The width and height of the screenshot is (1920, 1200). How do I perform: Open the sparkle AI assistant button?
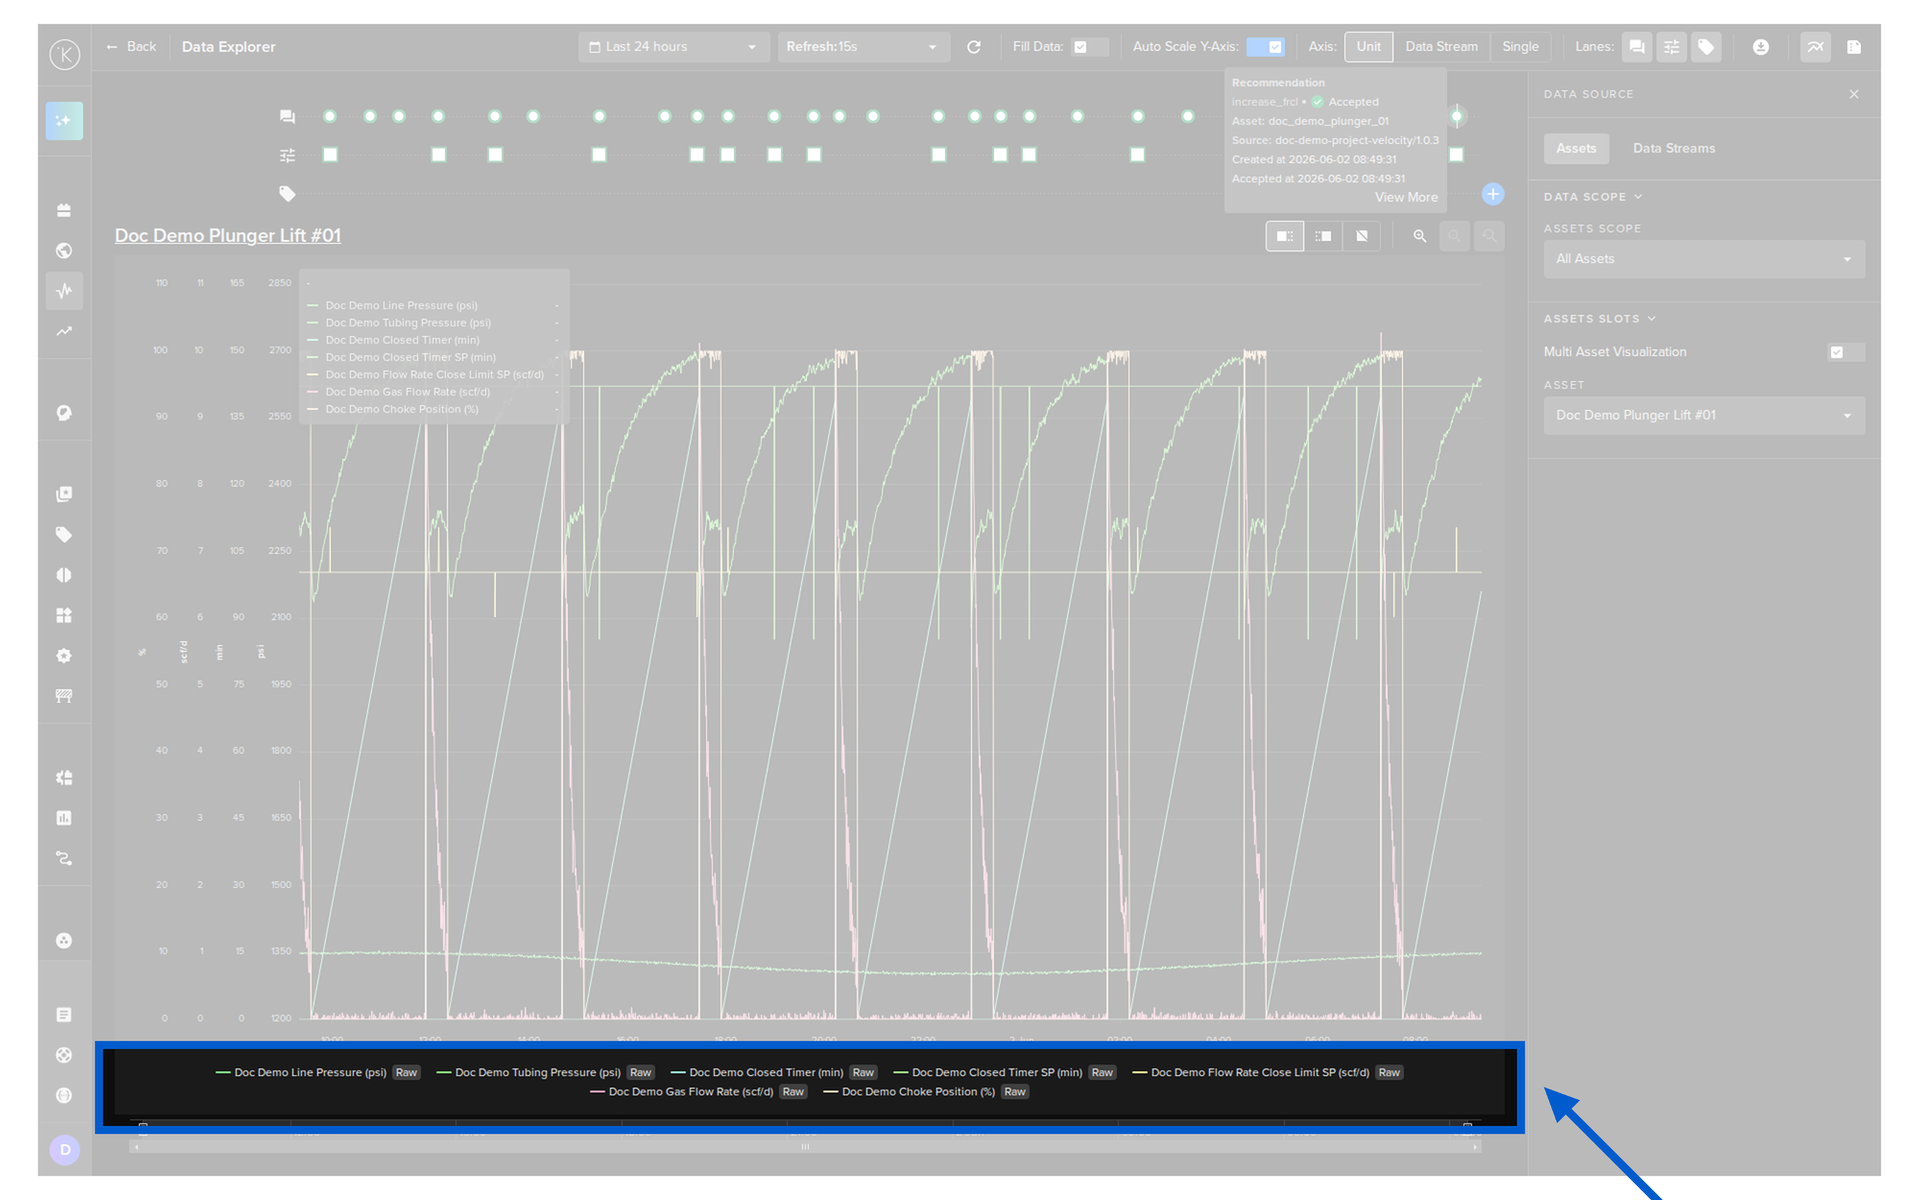(x=64, y=121)
